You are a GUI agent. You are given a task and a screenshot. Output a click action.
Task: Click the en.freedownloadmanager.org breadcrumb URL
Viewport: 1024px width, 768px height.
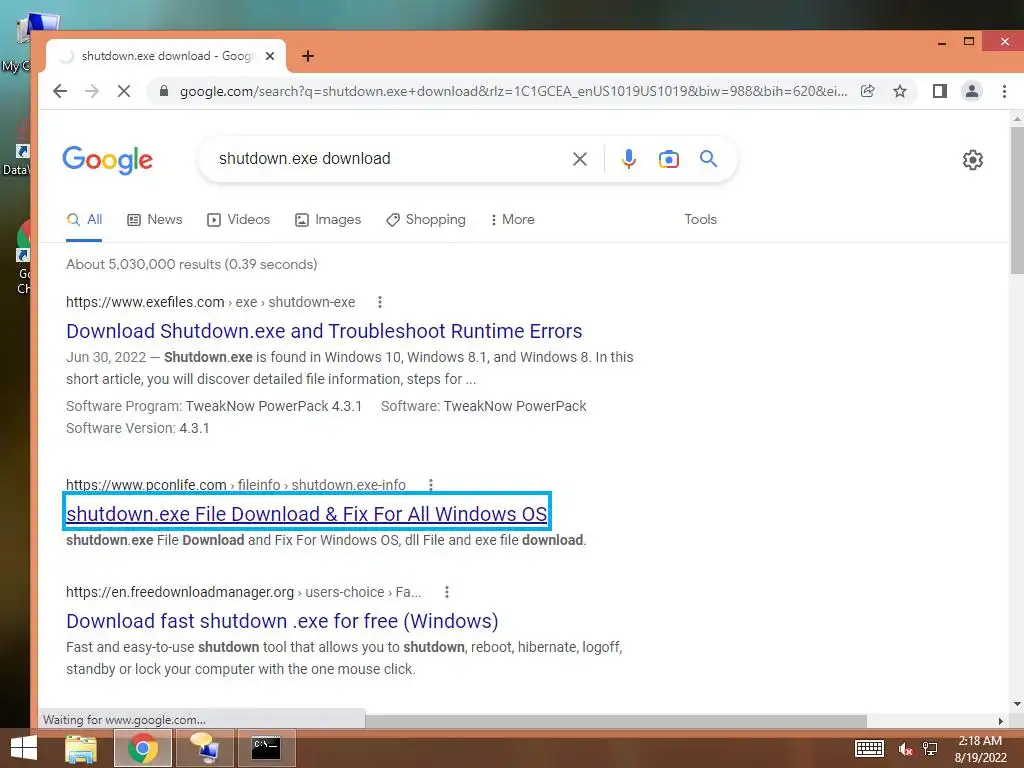click(244, 592)
